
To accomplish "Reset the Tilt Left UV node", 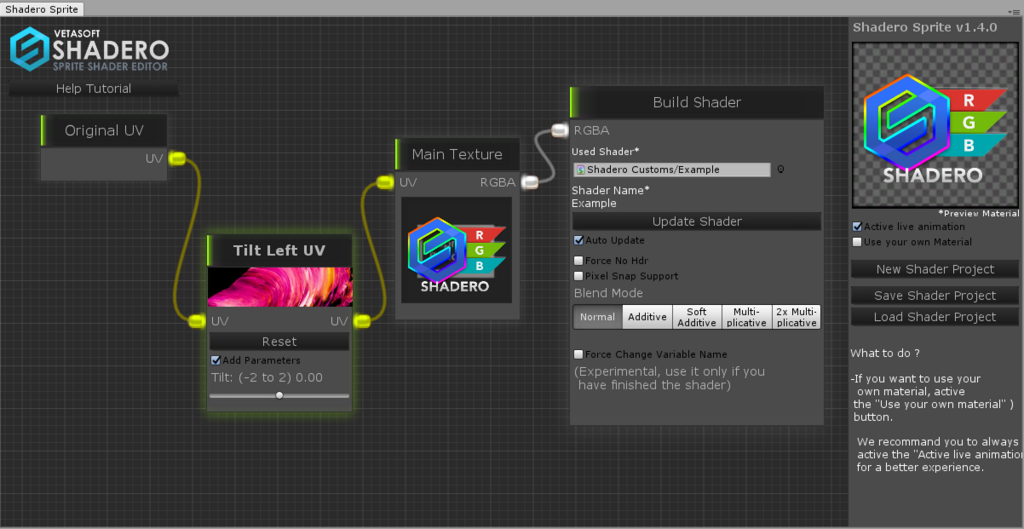I will tap(280, 342).
